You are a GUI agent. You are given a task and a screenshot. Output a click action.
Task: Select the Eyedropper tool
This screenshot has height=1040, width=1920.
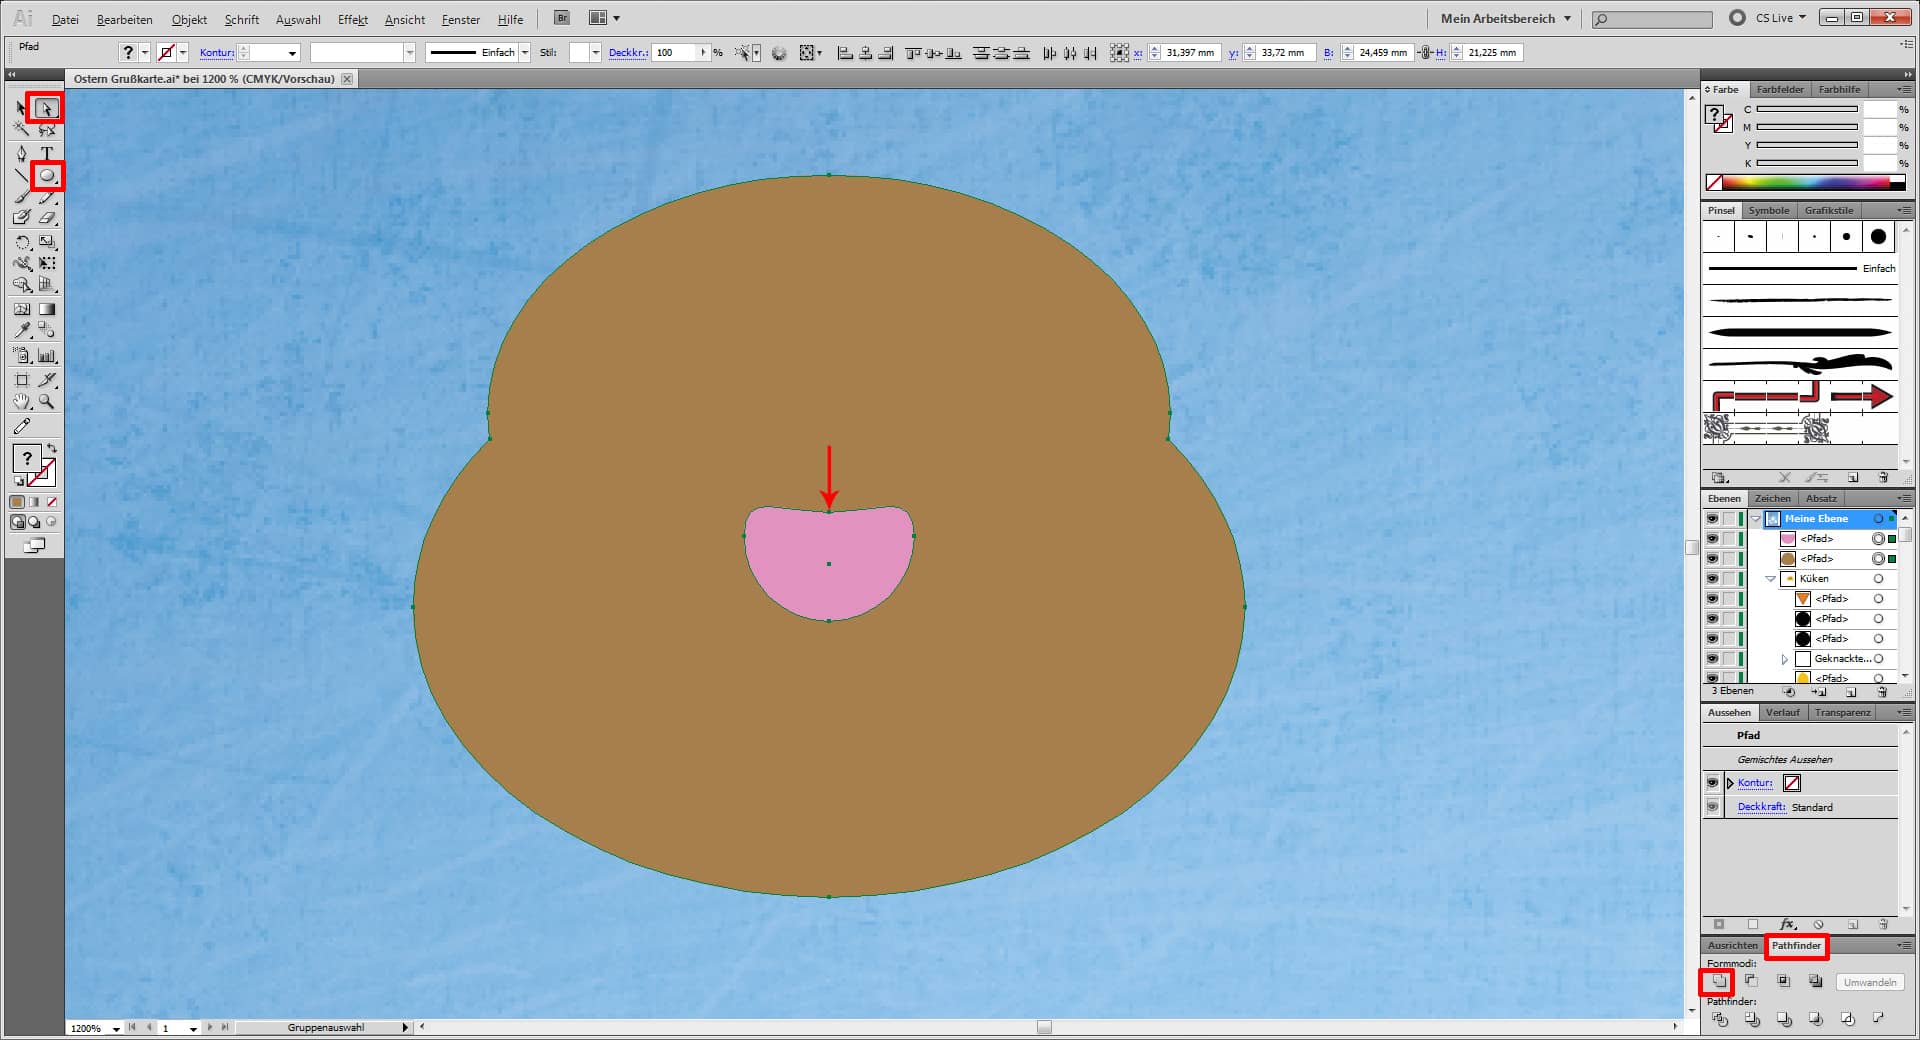point(22,331)
